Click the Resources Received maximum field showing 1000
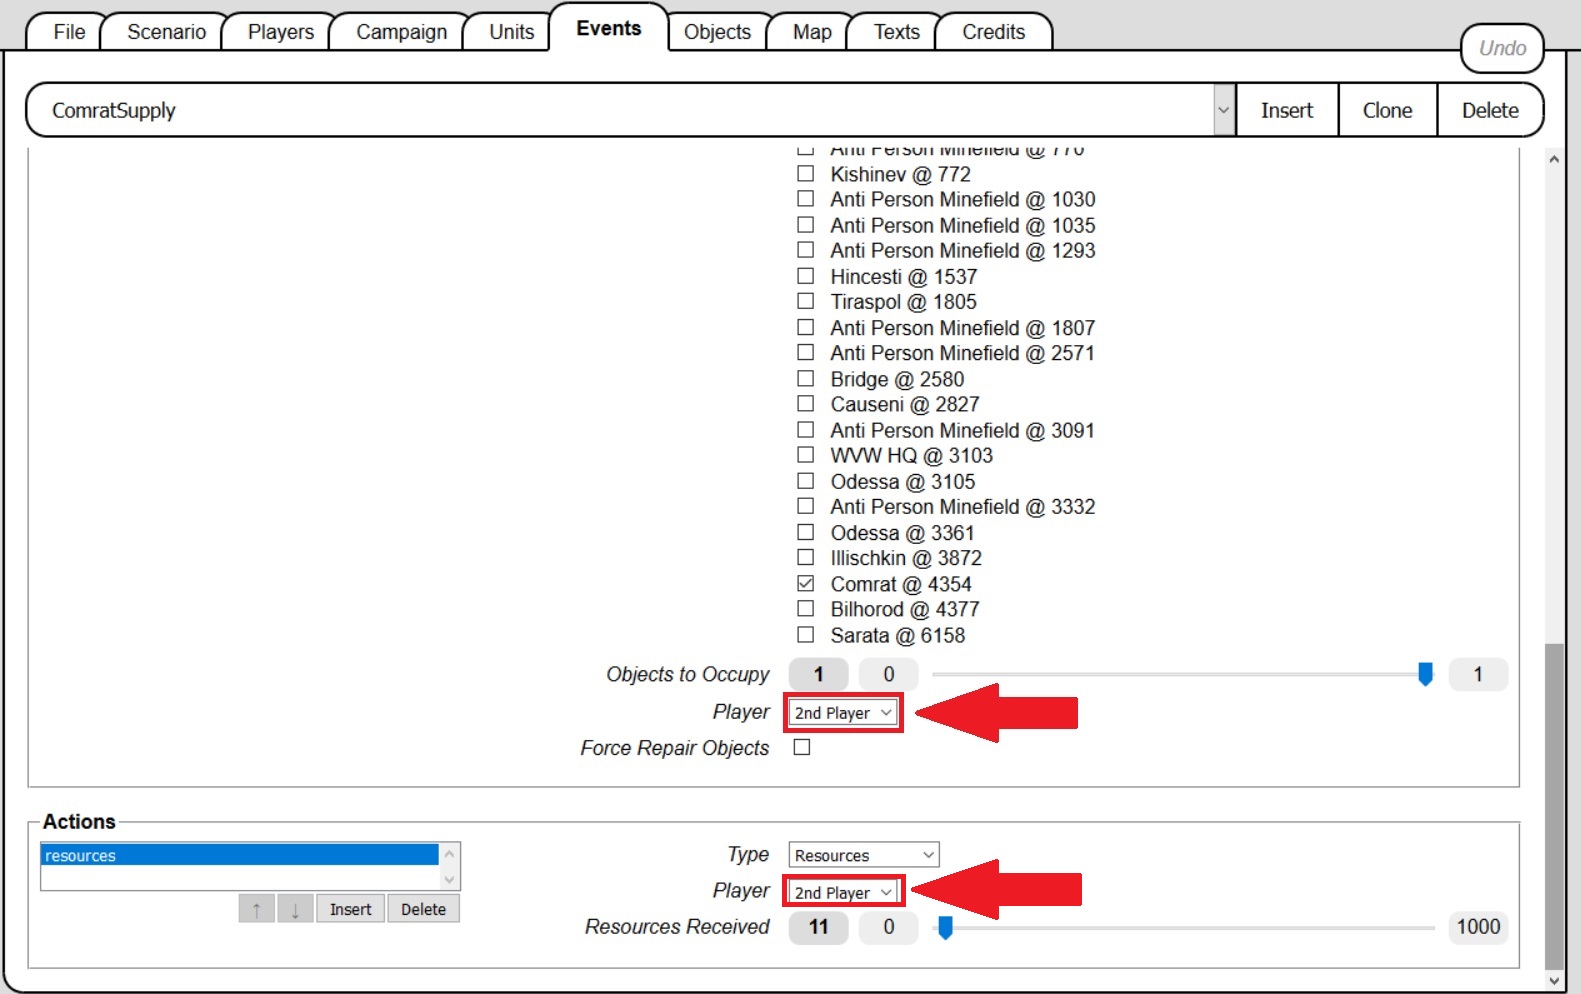Screen dimensions: 1581x994 (x=1478, y=927)
